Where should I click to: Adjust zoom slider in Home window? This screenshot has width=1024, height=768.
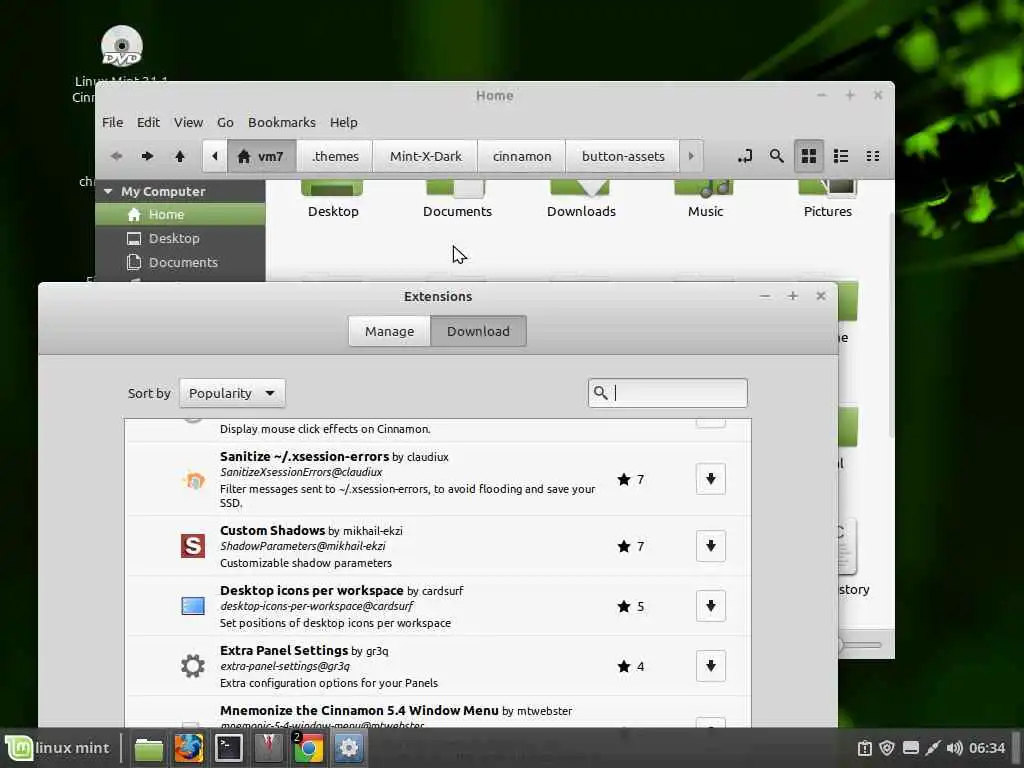click(859, 645)
